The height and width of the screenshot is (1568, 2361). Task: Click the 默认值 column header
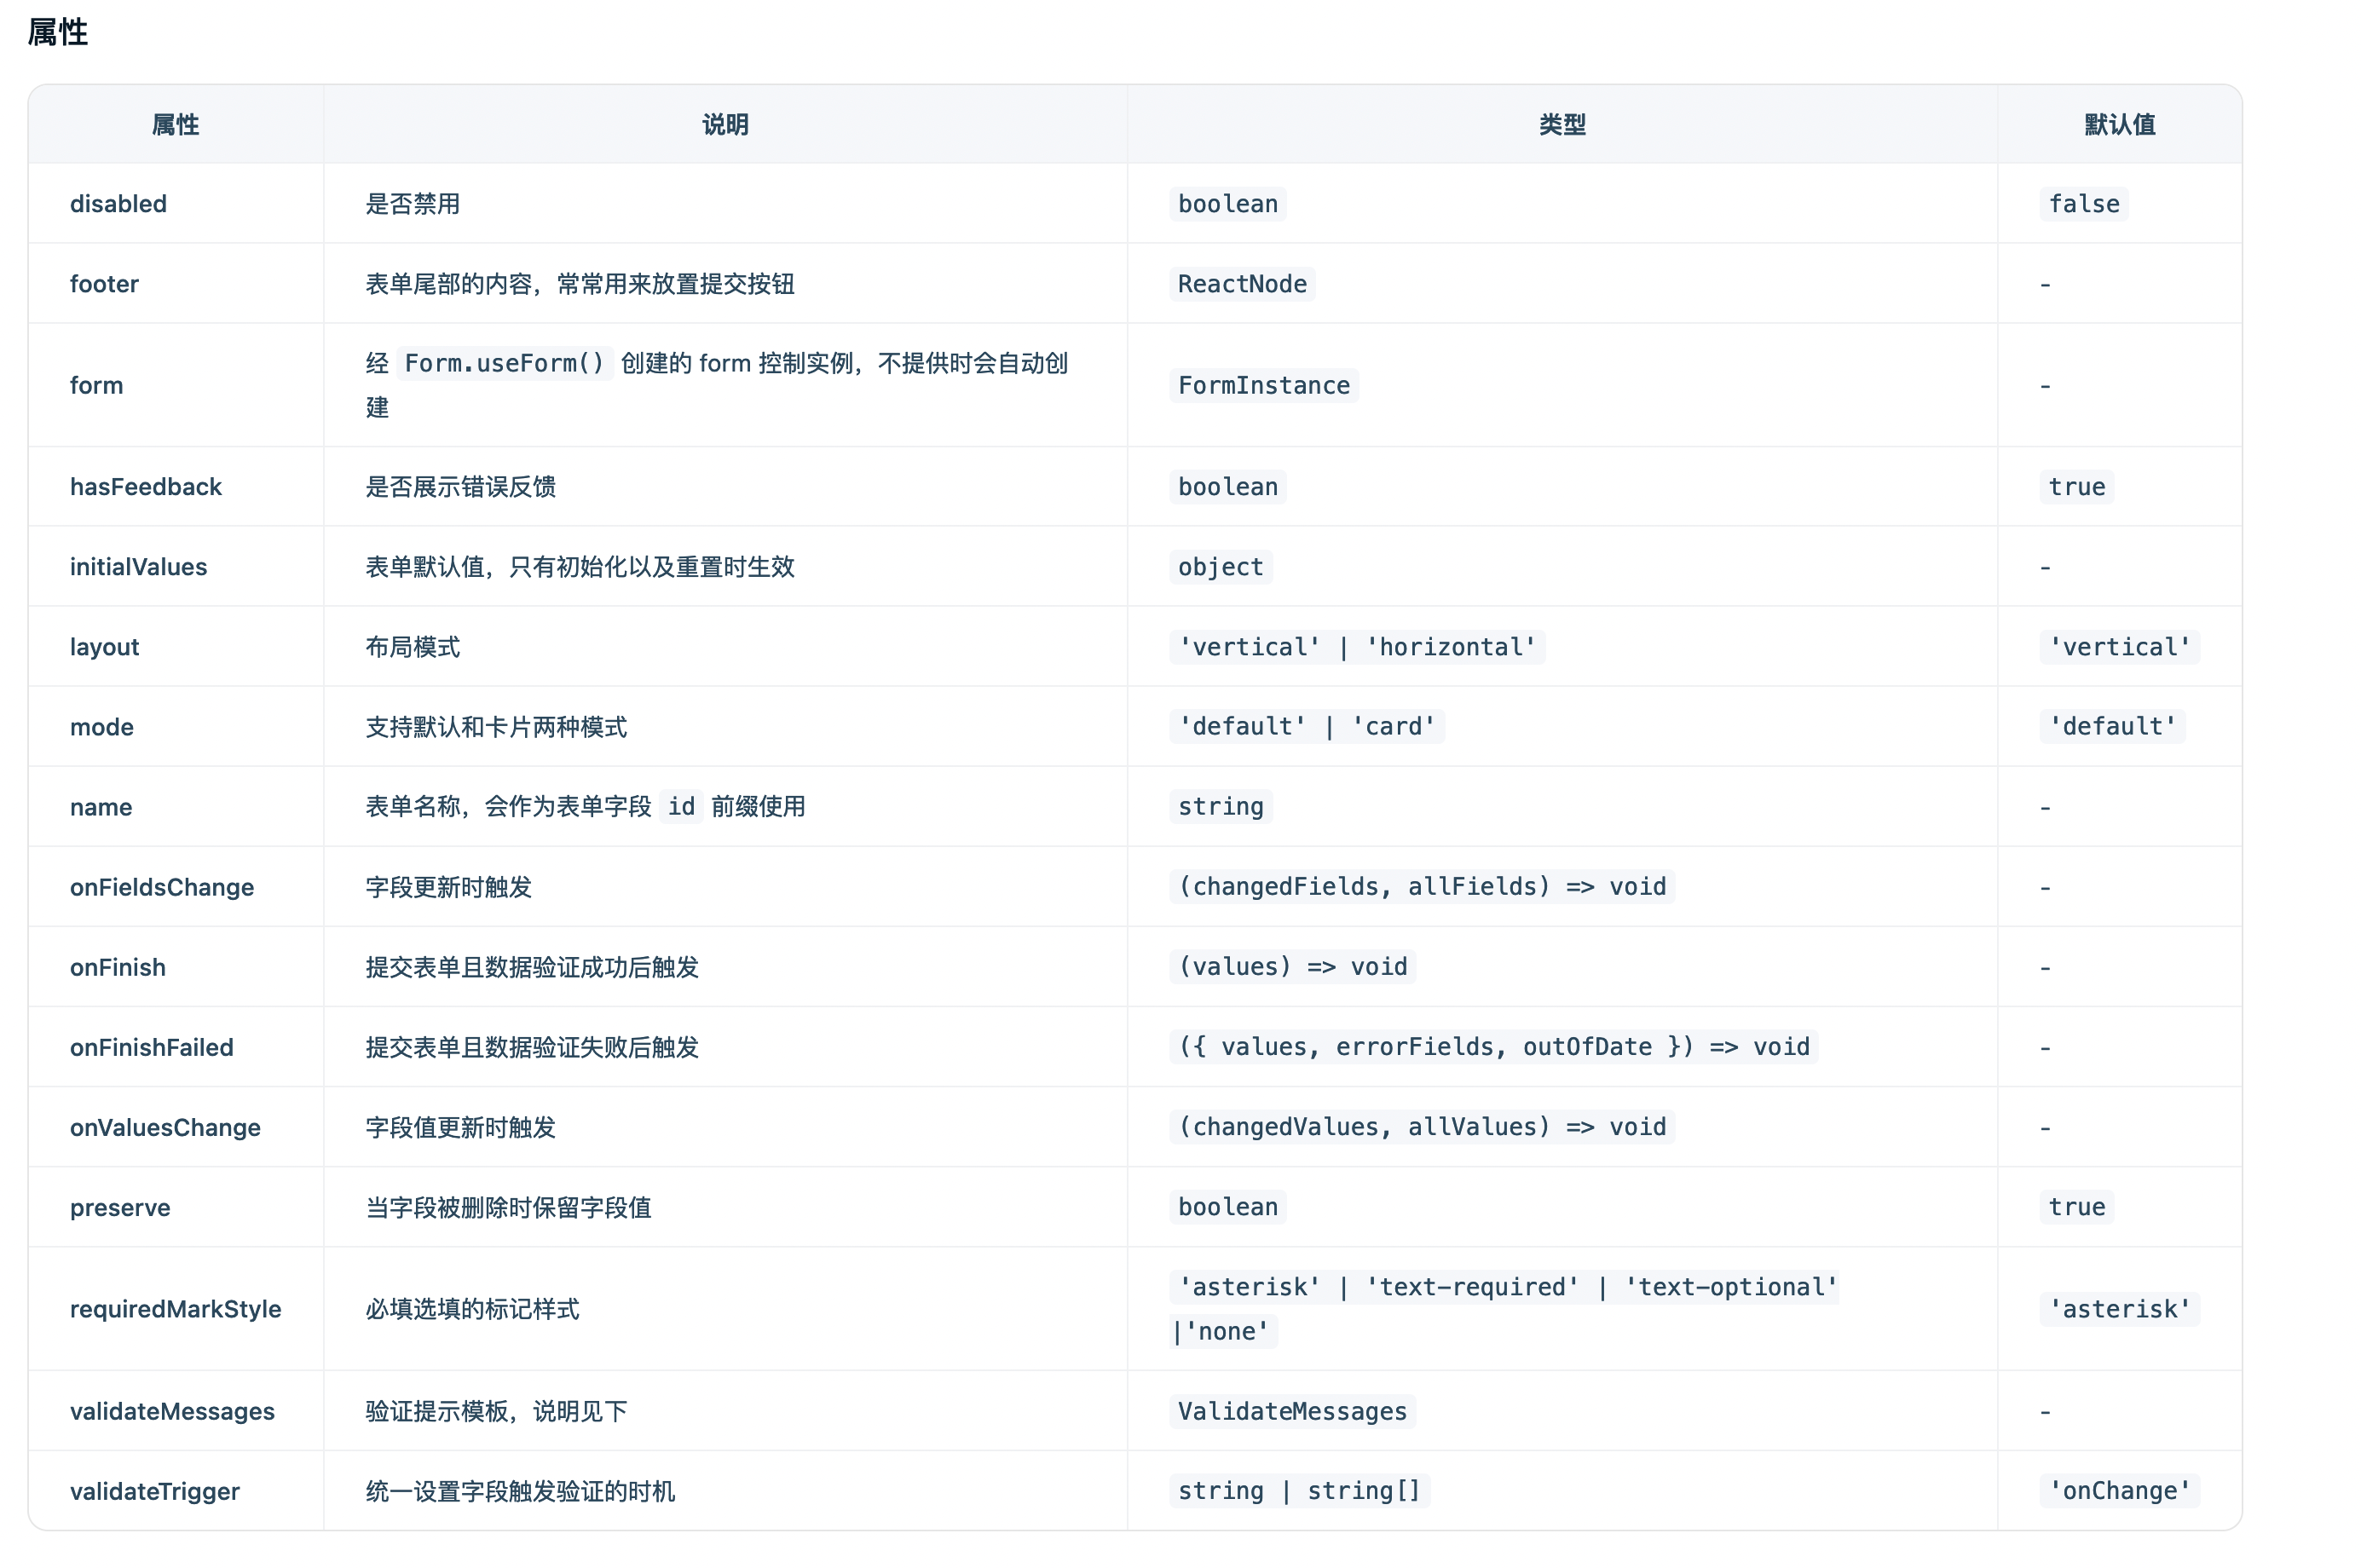[2119, 125]
